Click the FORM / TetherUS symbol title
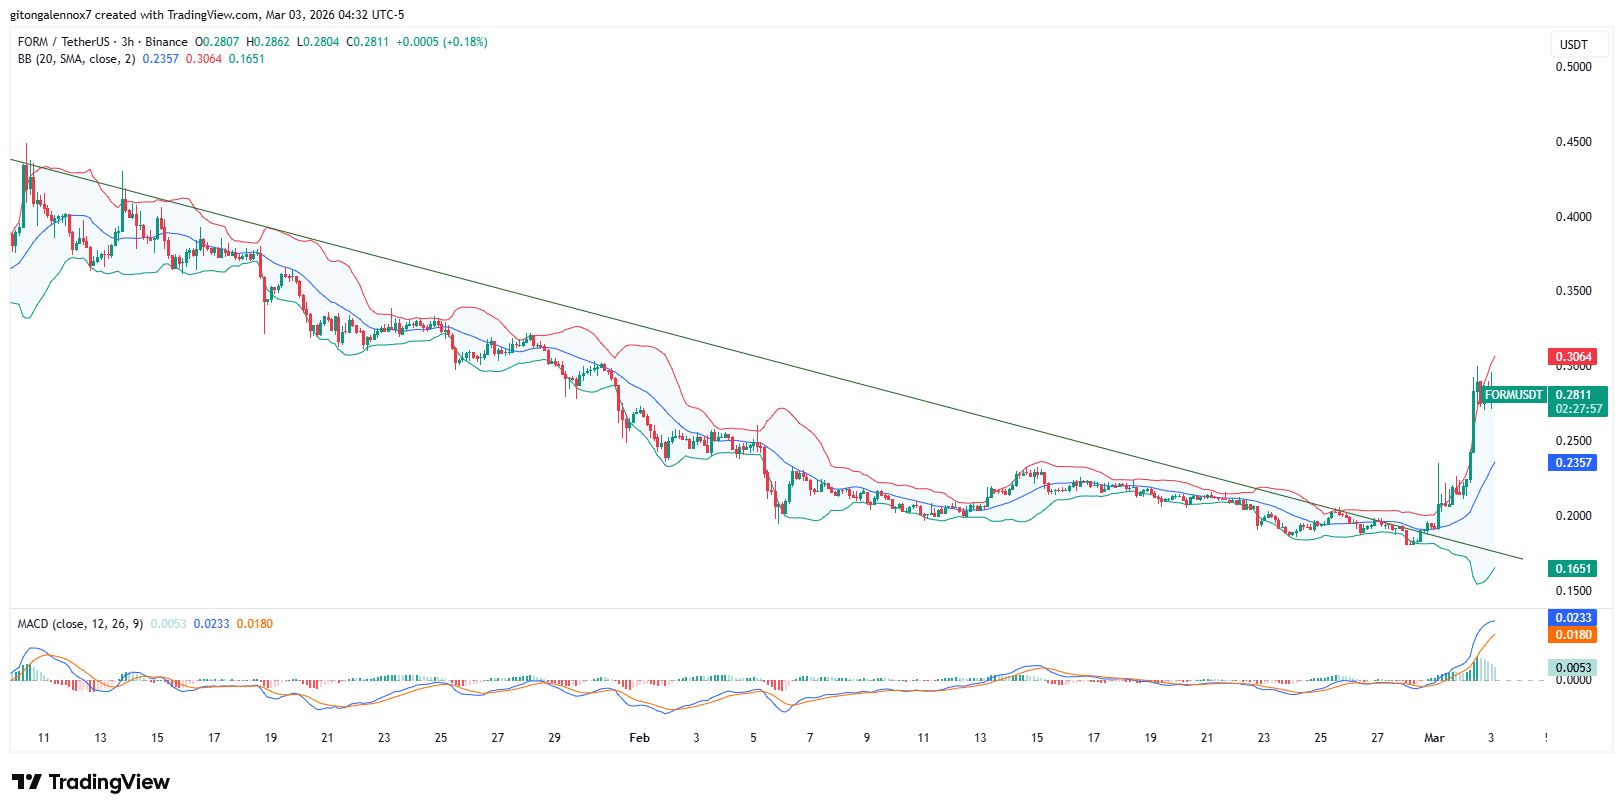Screen dimensions: 1623x812 (x=63, y=42)
